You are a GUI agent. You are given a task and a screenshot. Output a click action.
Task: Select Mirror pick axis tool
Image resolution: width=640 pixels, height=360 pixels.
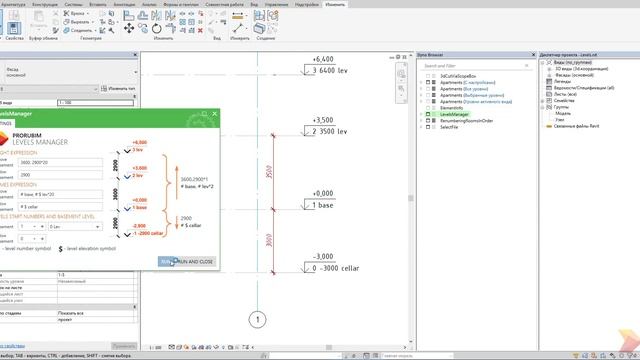157,16
